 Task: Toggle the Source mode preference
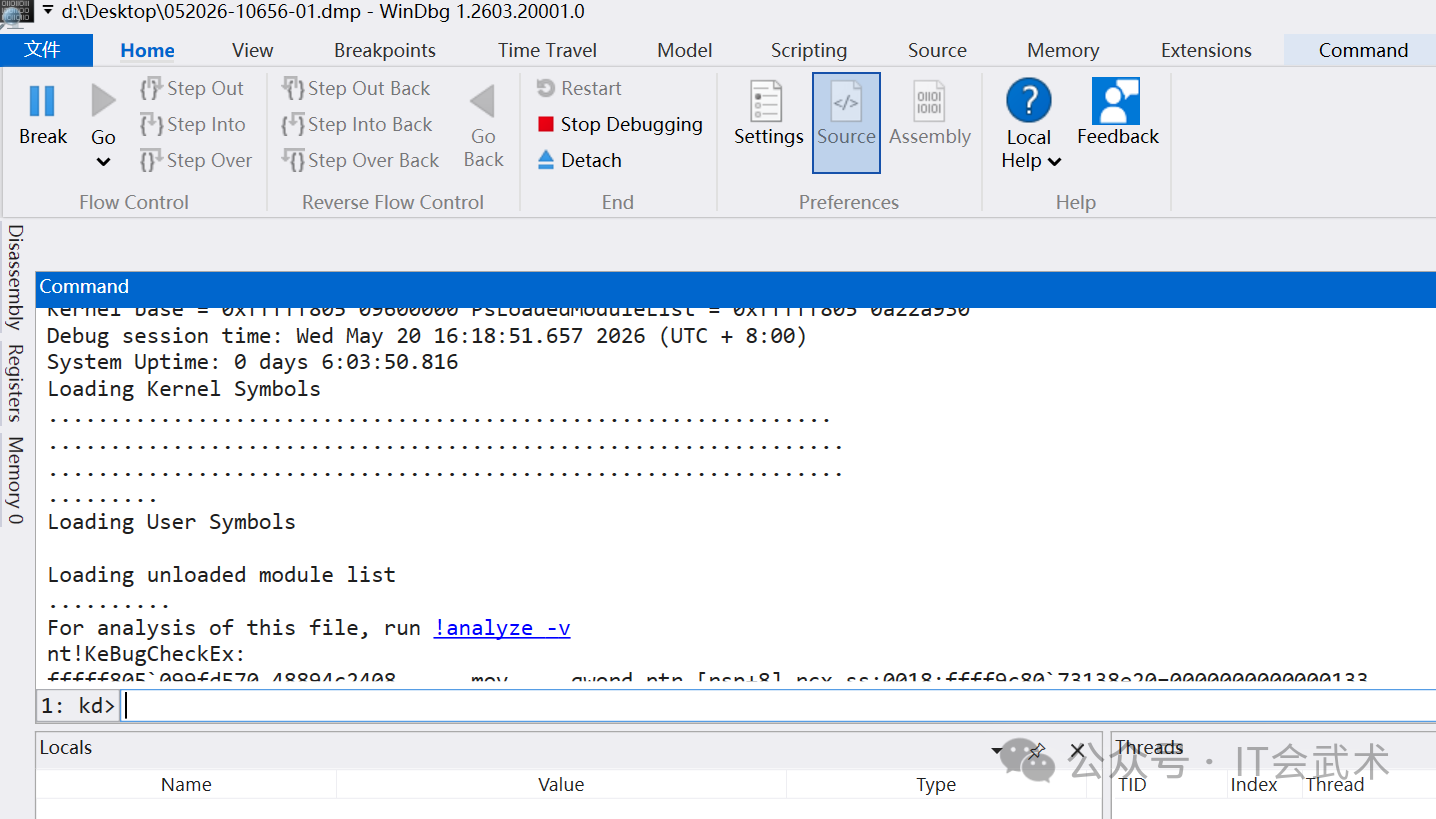(x=846, y=122)
